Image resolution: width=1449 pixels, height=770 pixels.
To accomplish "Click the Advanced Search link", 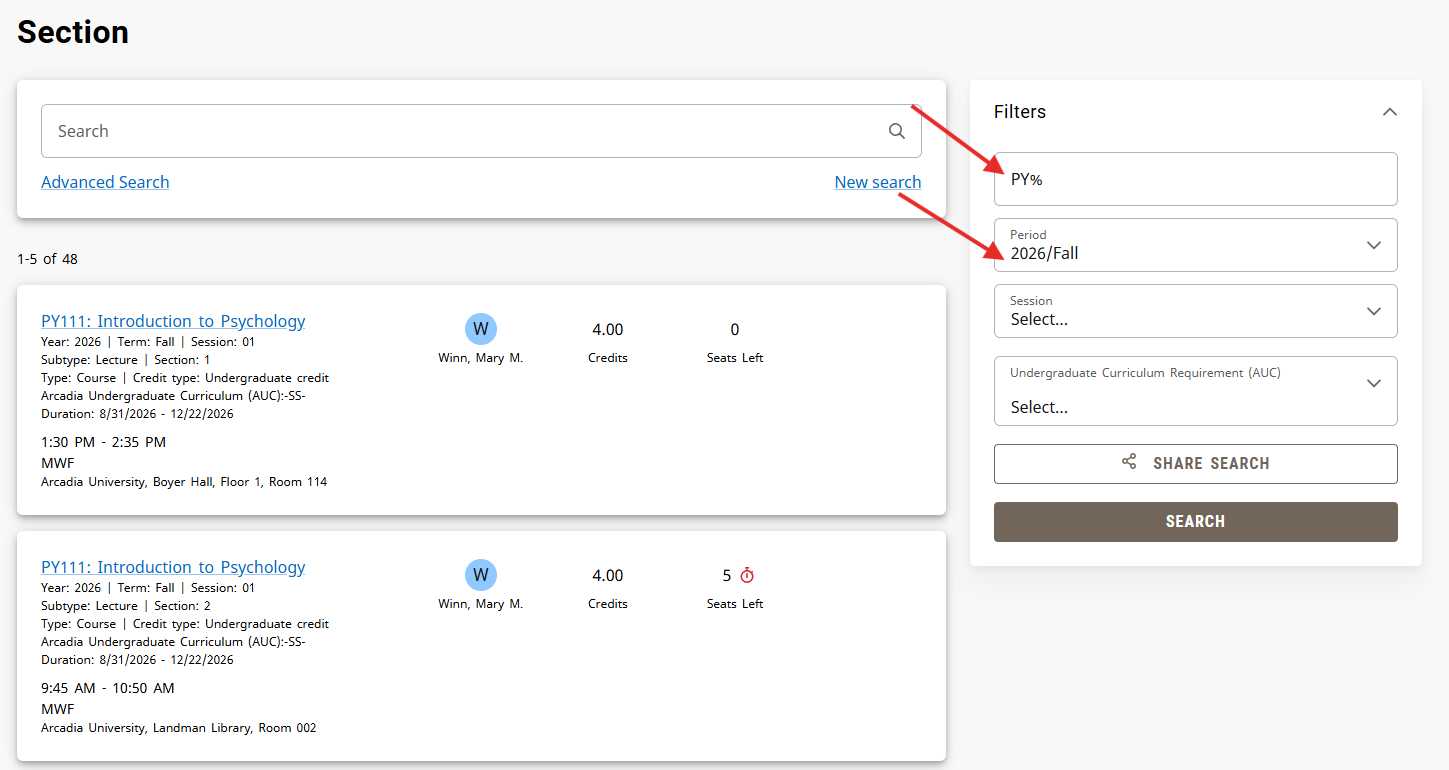I will 105,182.
